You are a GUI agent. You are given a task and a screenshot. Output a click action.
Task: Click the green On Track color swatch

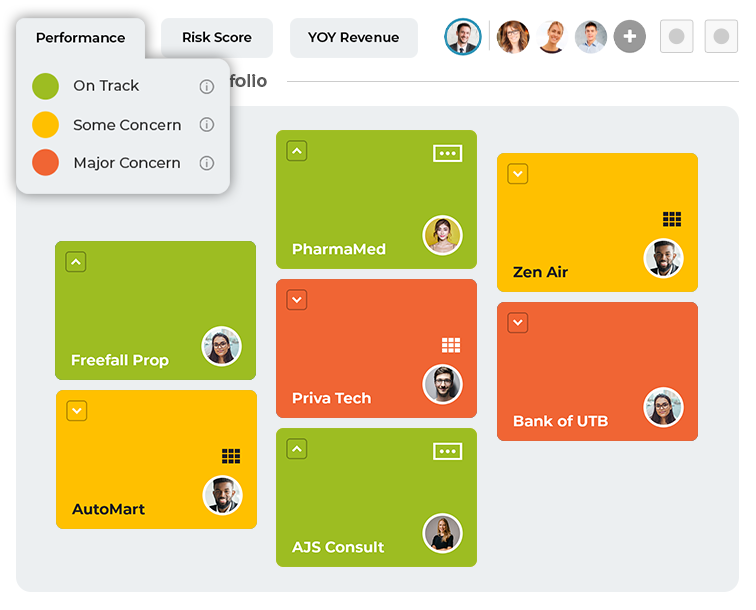click(x=45, y=86)
